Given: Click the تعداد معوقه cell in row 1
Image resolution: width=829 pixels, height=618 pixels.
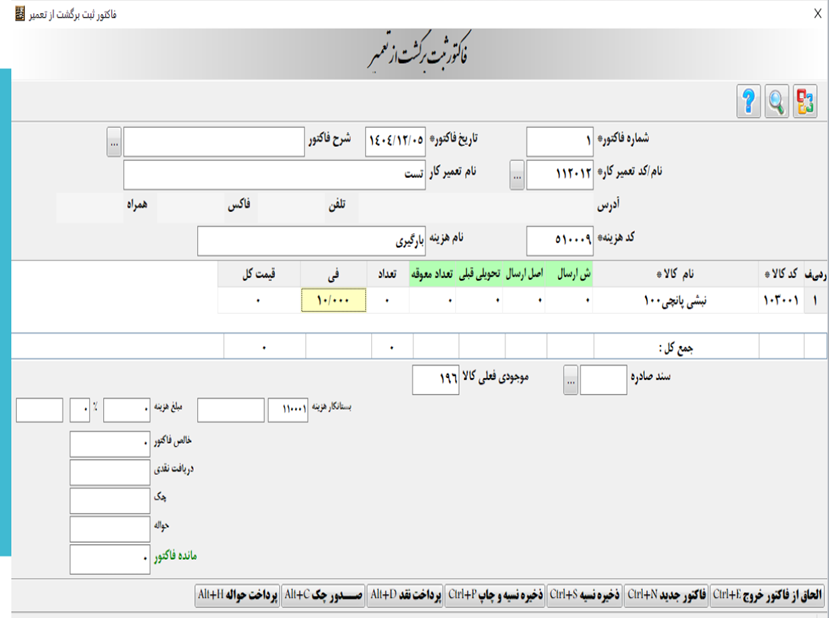Looking at the screenshot, I should point(432,300).
